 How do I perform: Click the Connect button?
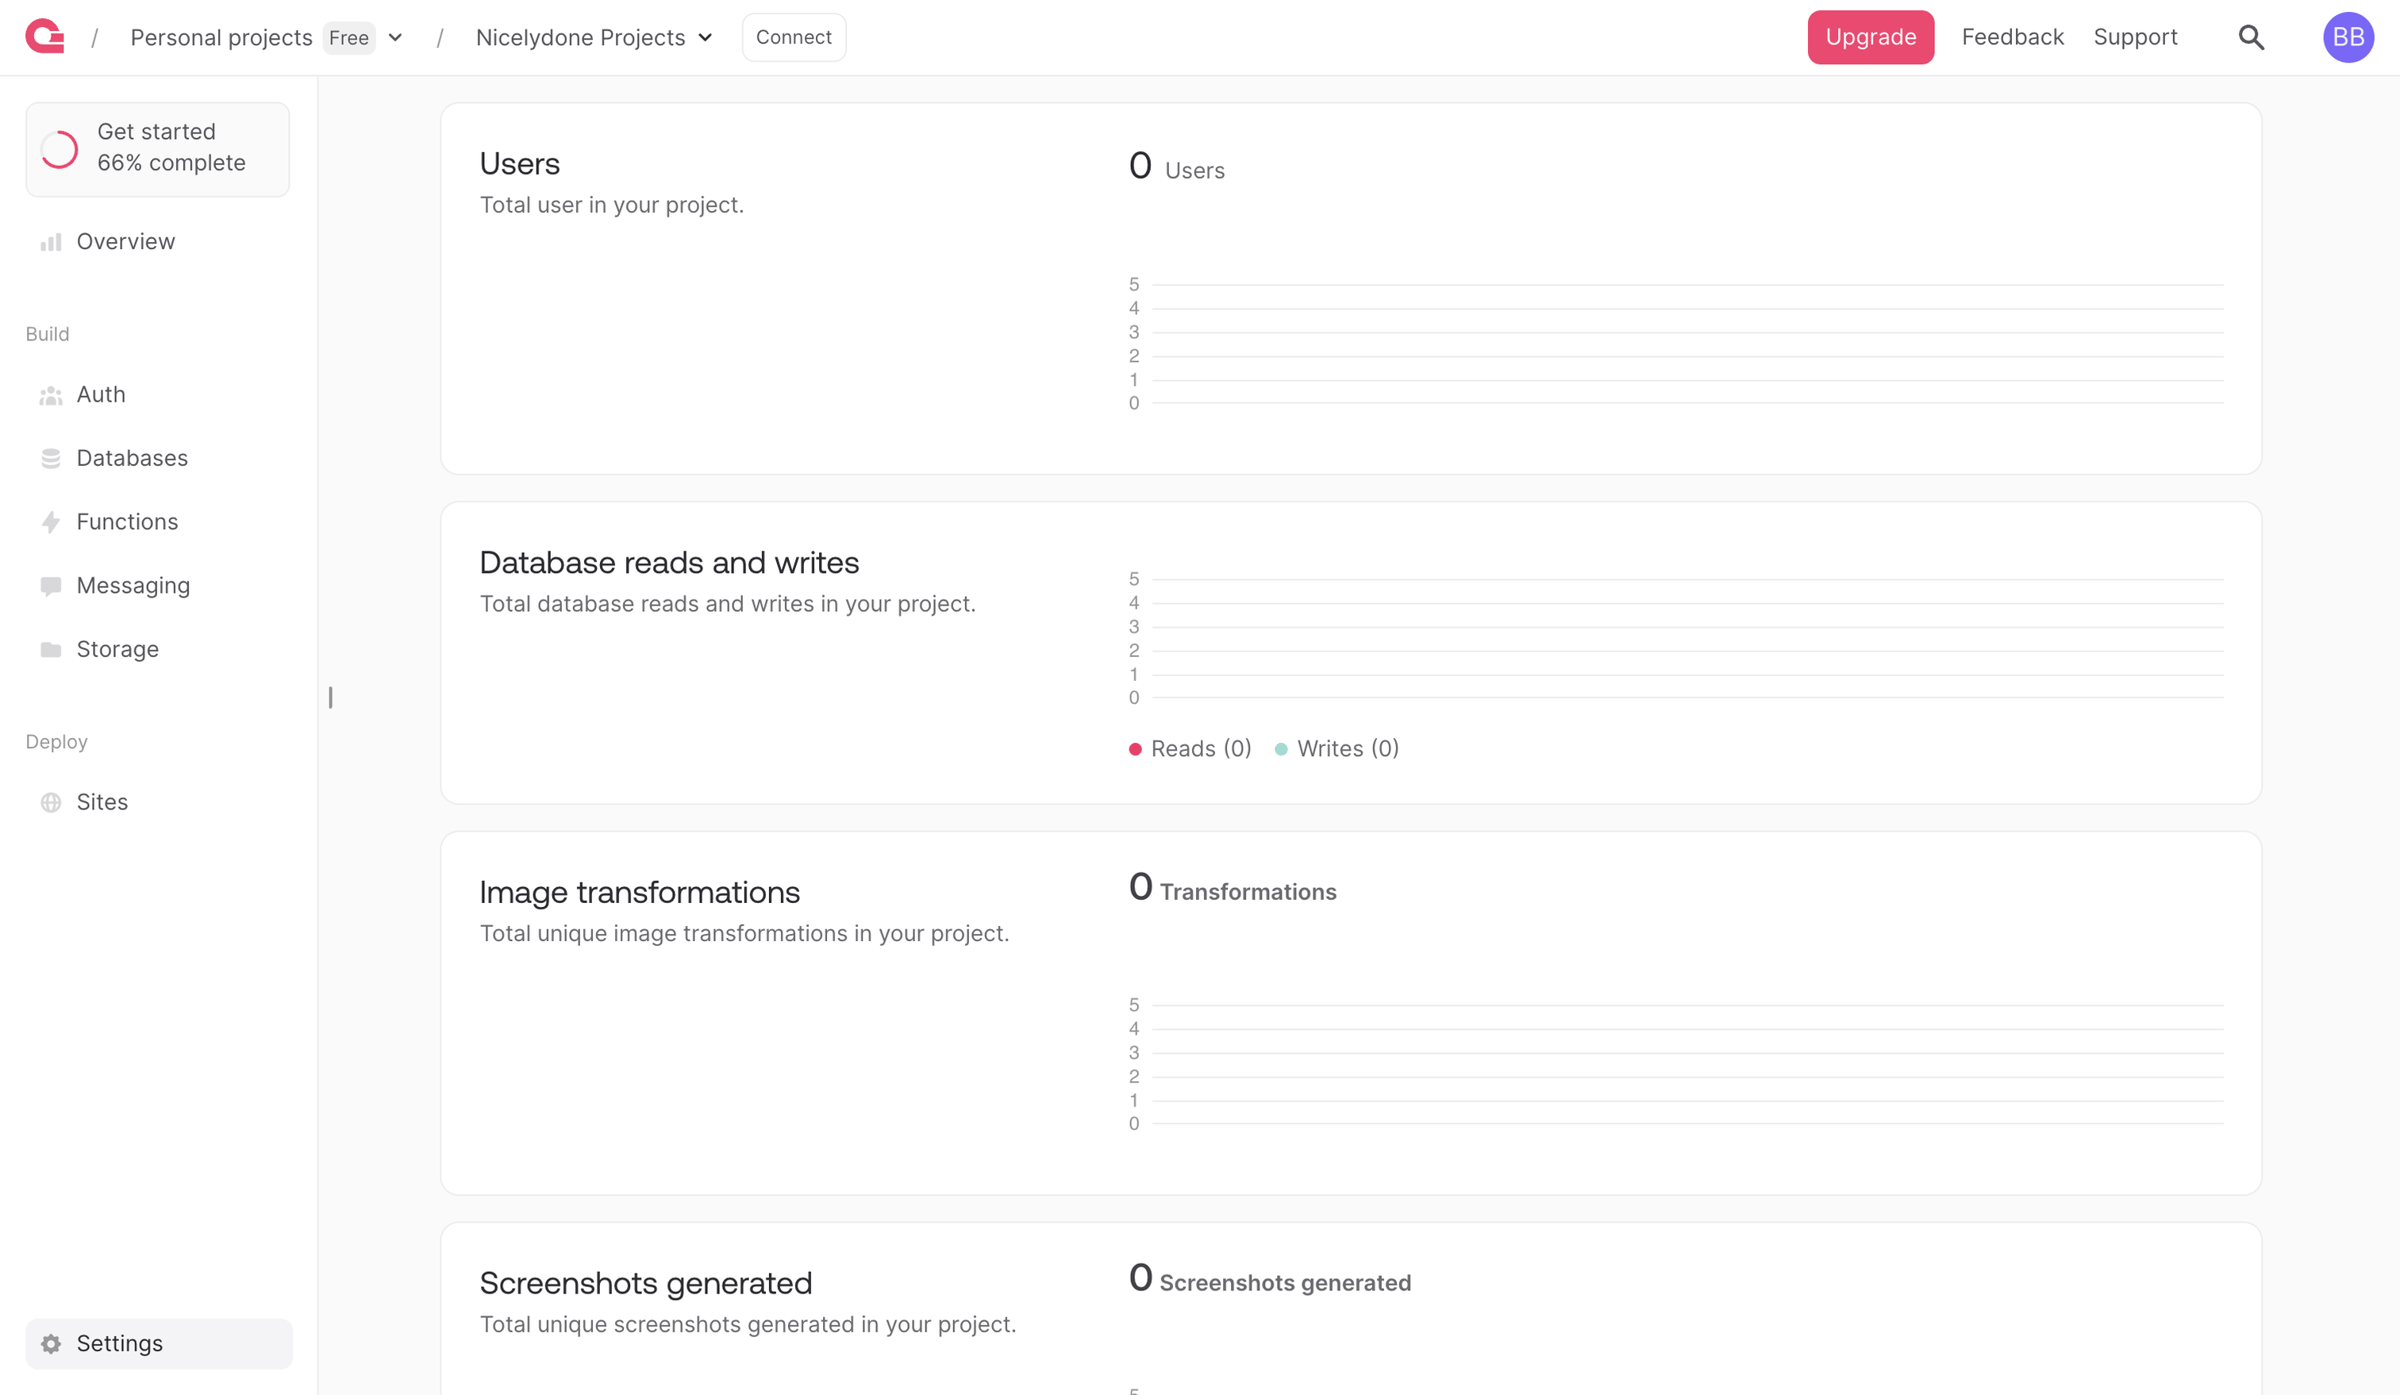coord(793,37)
